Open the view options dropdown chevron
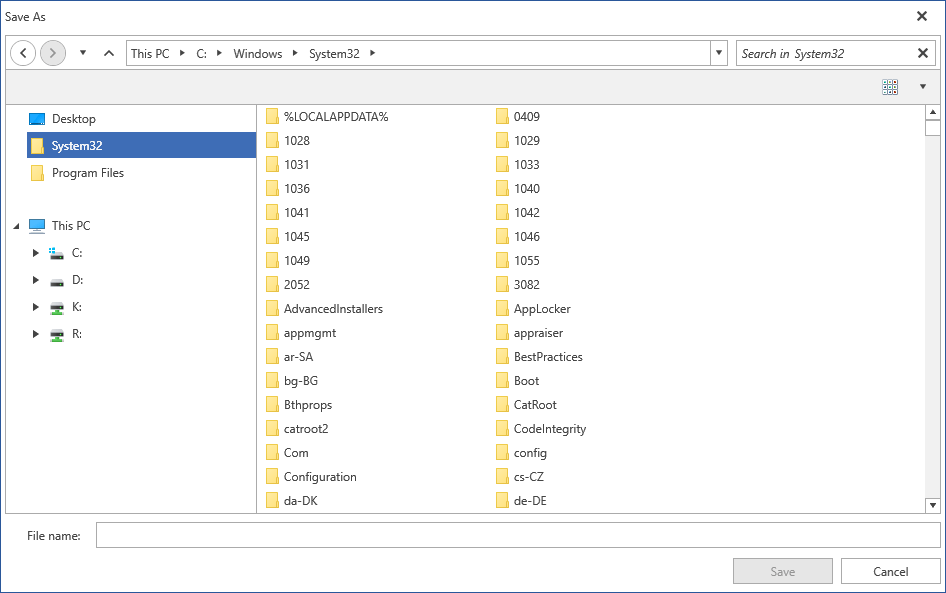 point(922,86)
